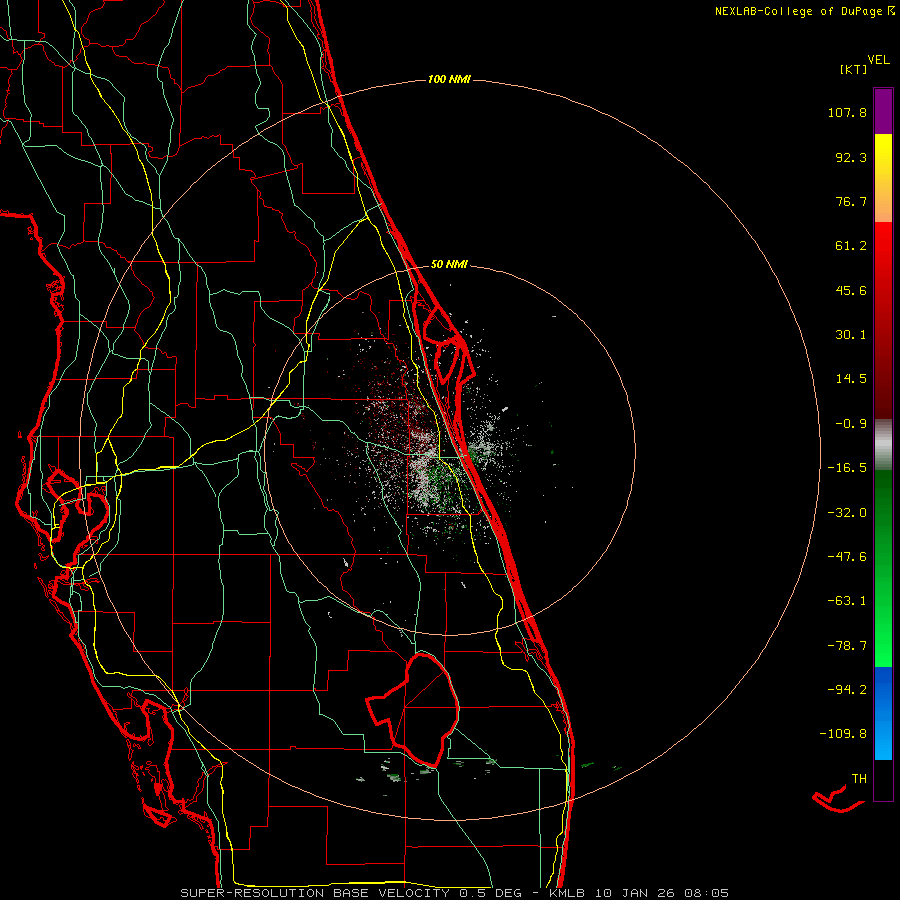Screen dimensions: 900x900
Task: Click the -78.7 velocity scale value
Action: (847, 646)
